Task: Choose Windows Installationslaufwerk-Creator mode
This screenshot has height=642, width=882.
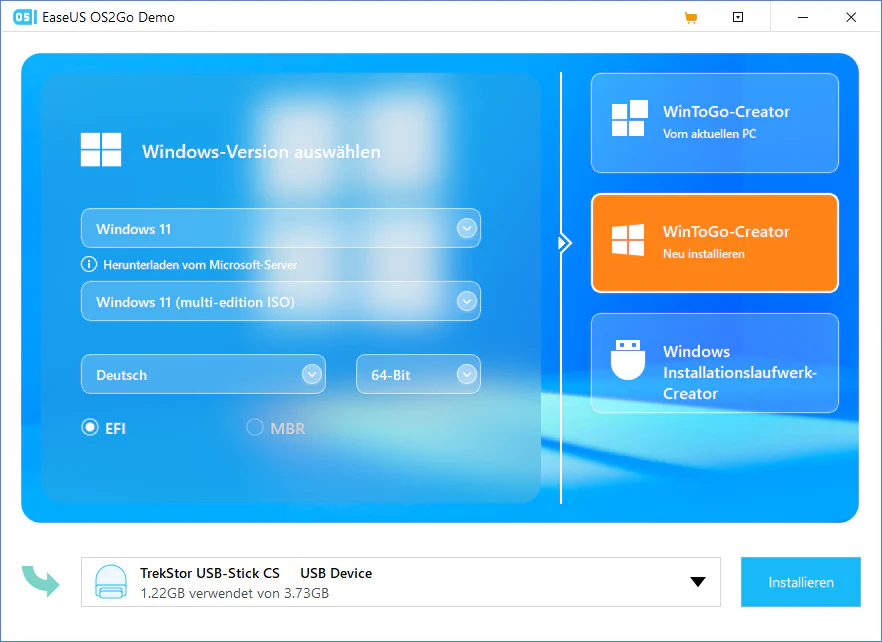Action: pyautogui.click(x=714, y=363)
